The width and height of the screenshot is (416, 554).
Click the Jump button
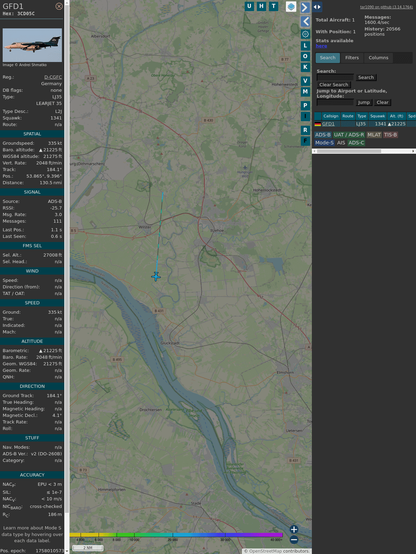(x=364, y=102)
